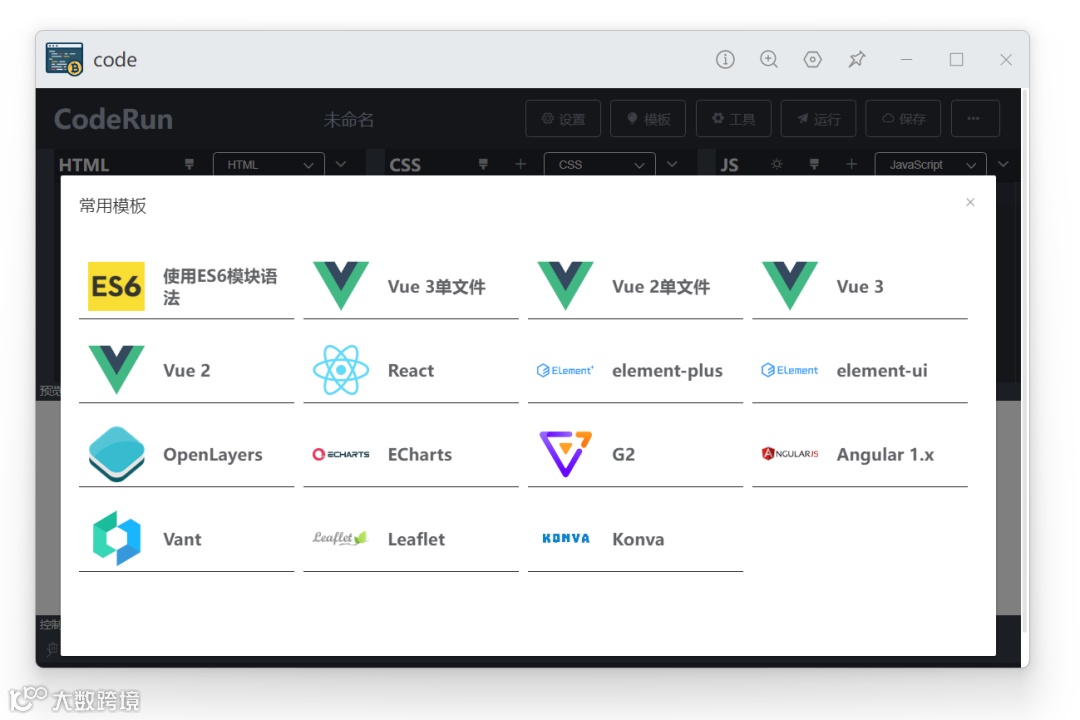Pick the Vue 2单文件 template logo
The height and width of the screenshot is (720, 1080).
click(x=565, y=286)
